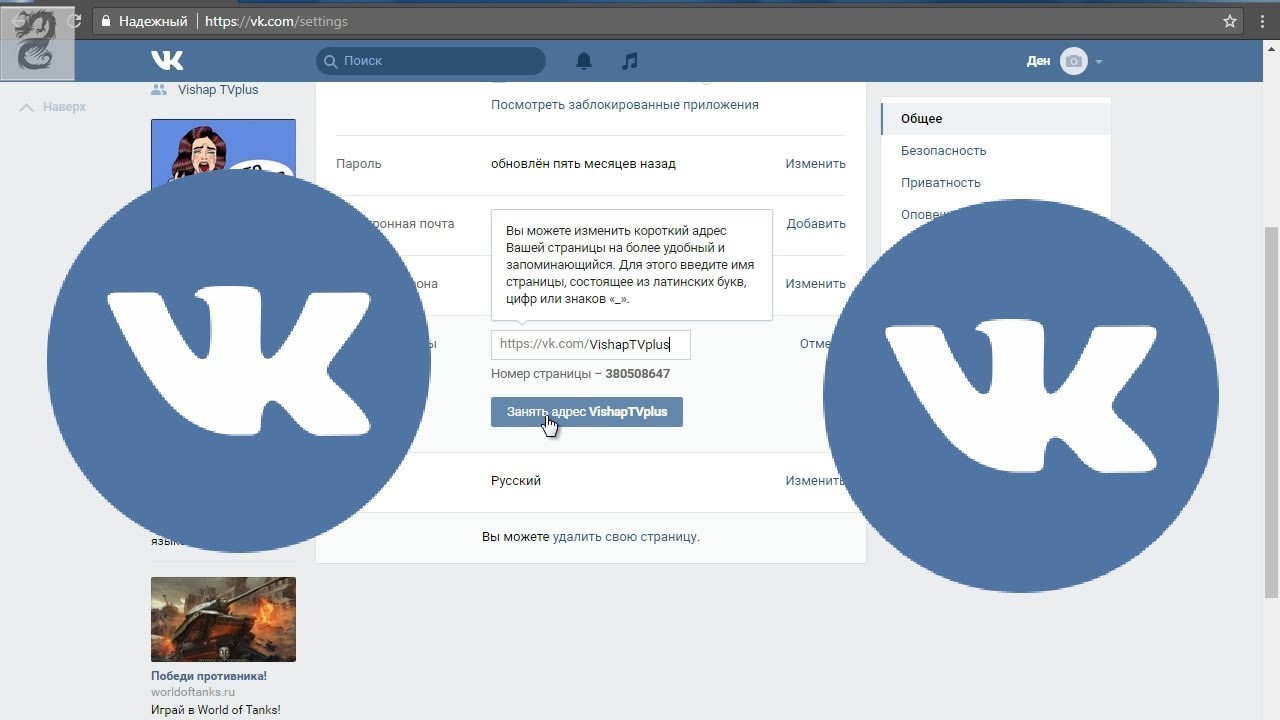Screen dimensions: 1280x720
Task: Click the page vertical scrollbar
Action: [1271, 410]
